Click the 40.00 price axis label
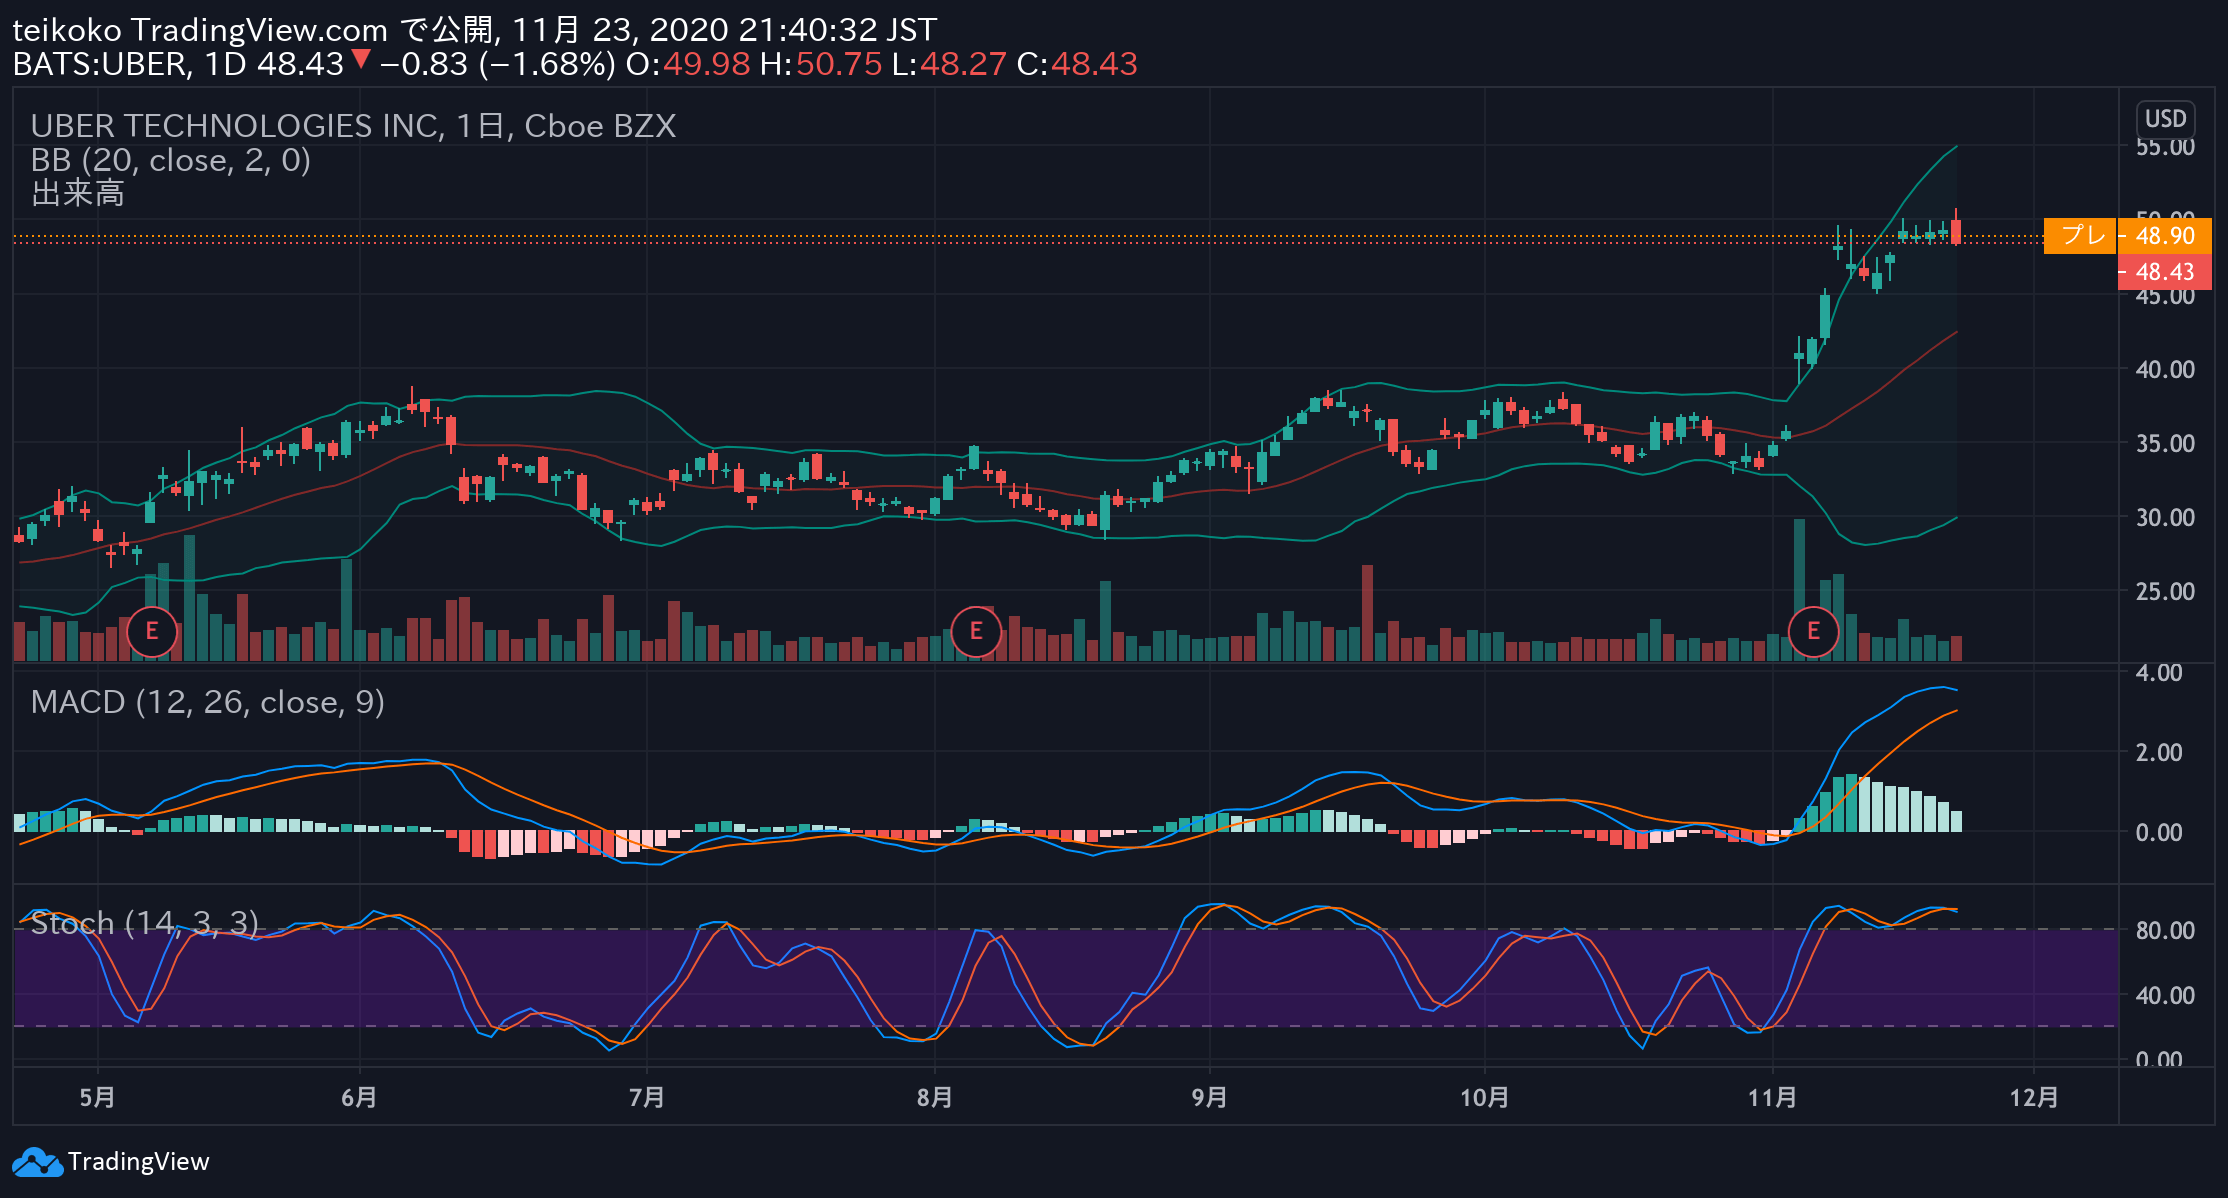 pyautogui.click(x=2165, y=369)
